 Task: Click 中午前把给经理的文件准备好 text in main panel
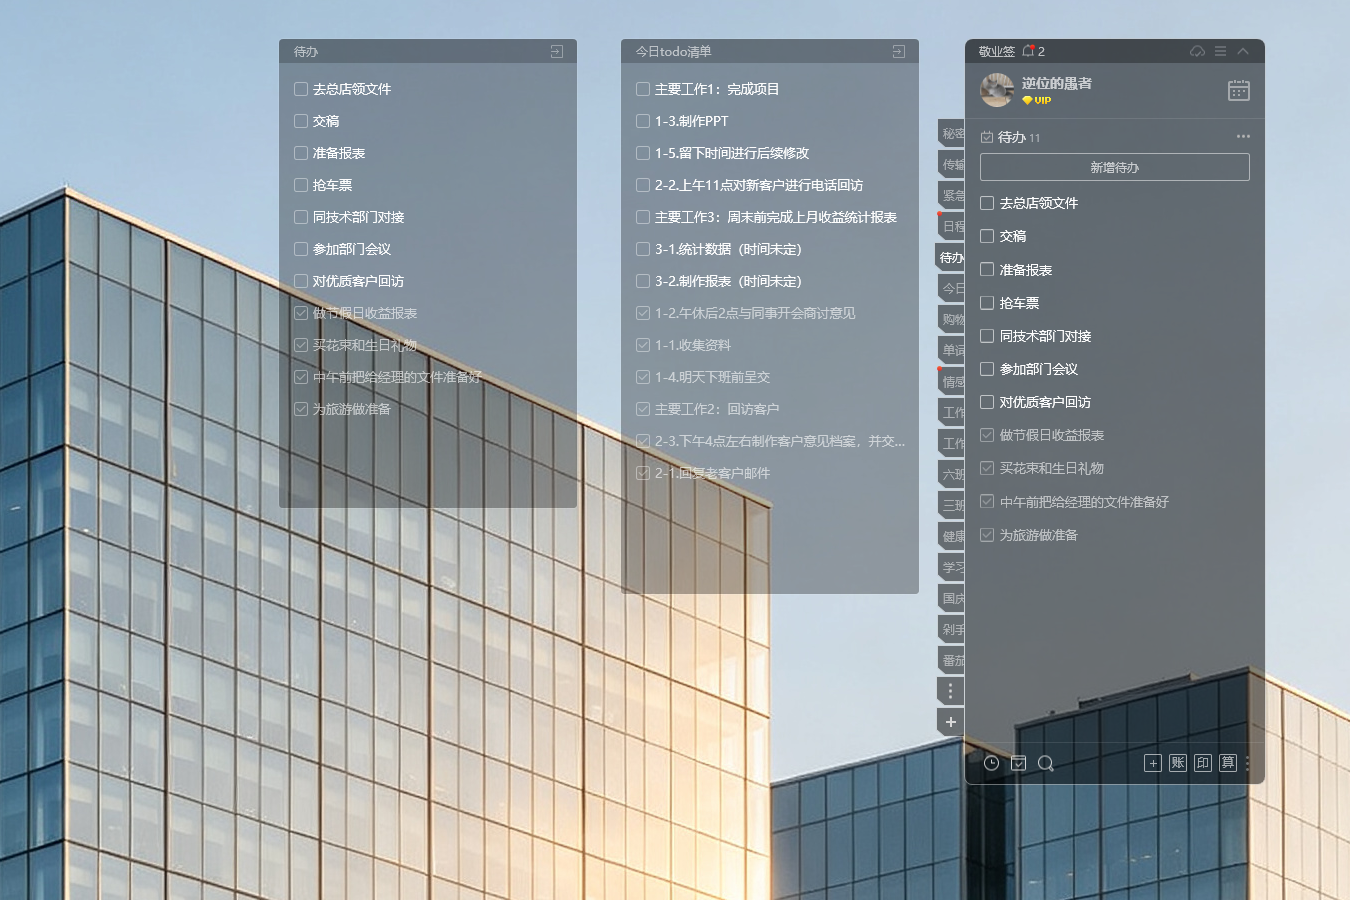[x=1084, y=502]
